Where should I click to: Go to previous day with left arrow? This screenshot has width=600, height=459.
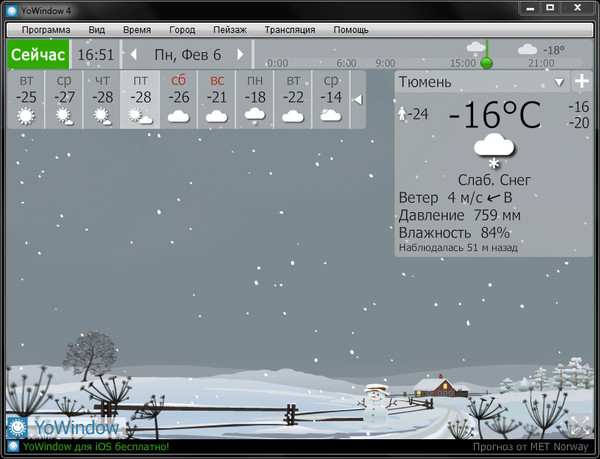[134, 54]
